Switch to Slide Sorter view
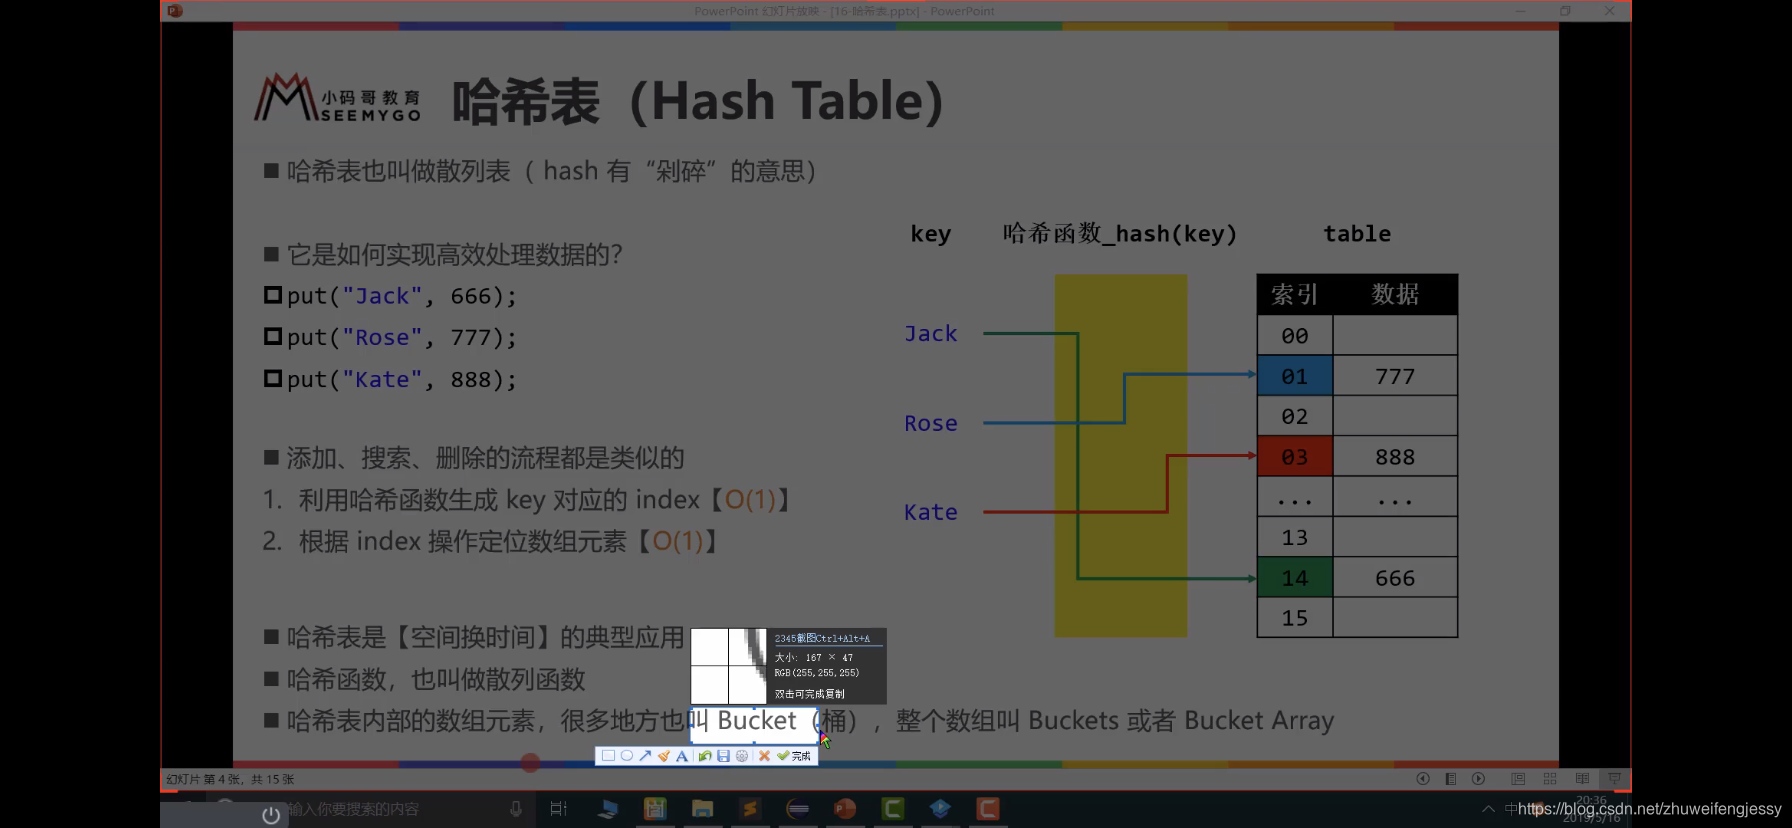This screenshot has height=828, width=1792. tap(1550, 779)
